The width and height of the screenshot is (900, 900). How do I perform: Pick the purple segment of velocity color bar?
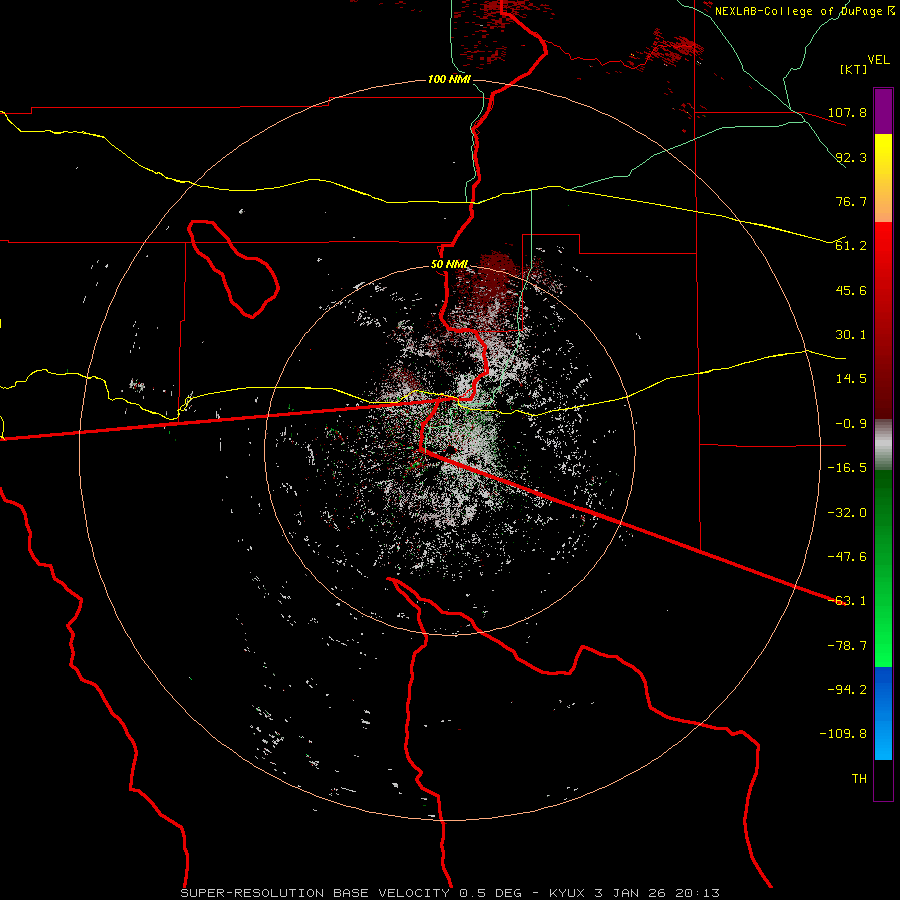[883, 111]
